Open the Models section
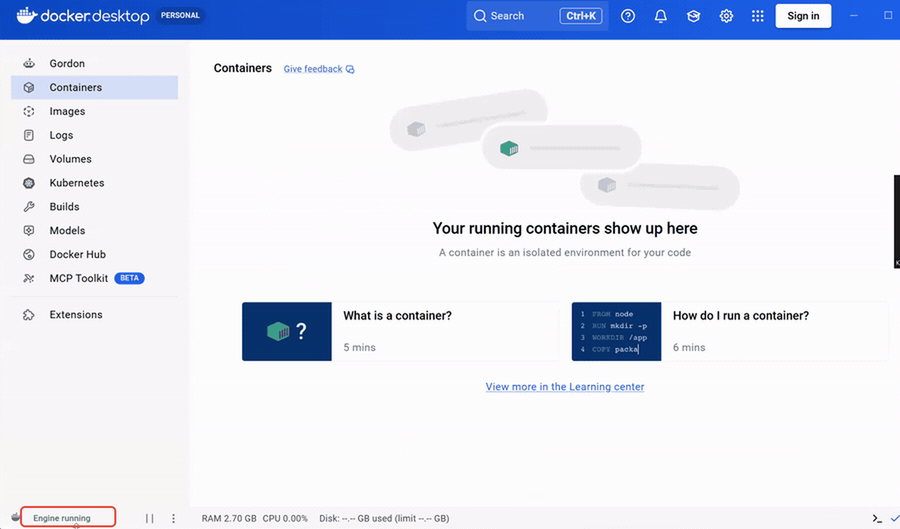900x529 pixels. point(94,231)
